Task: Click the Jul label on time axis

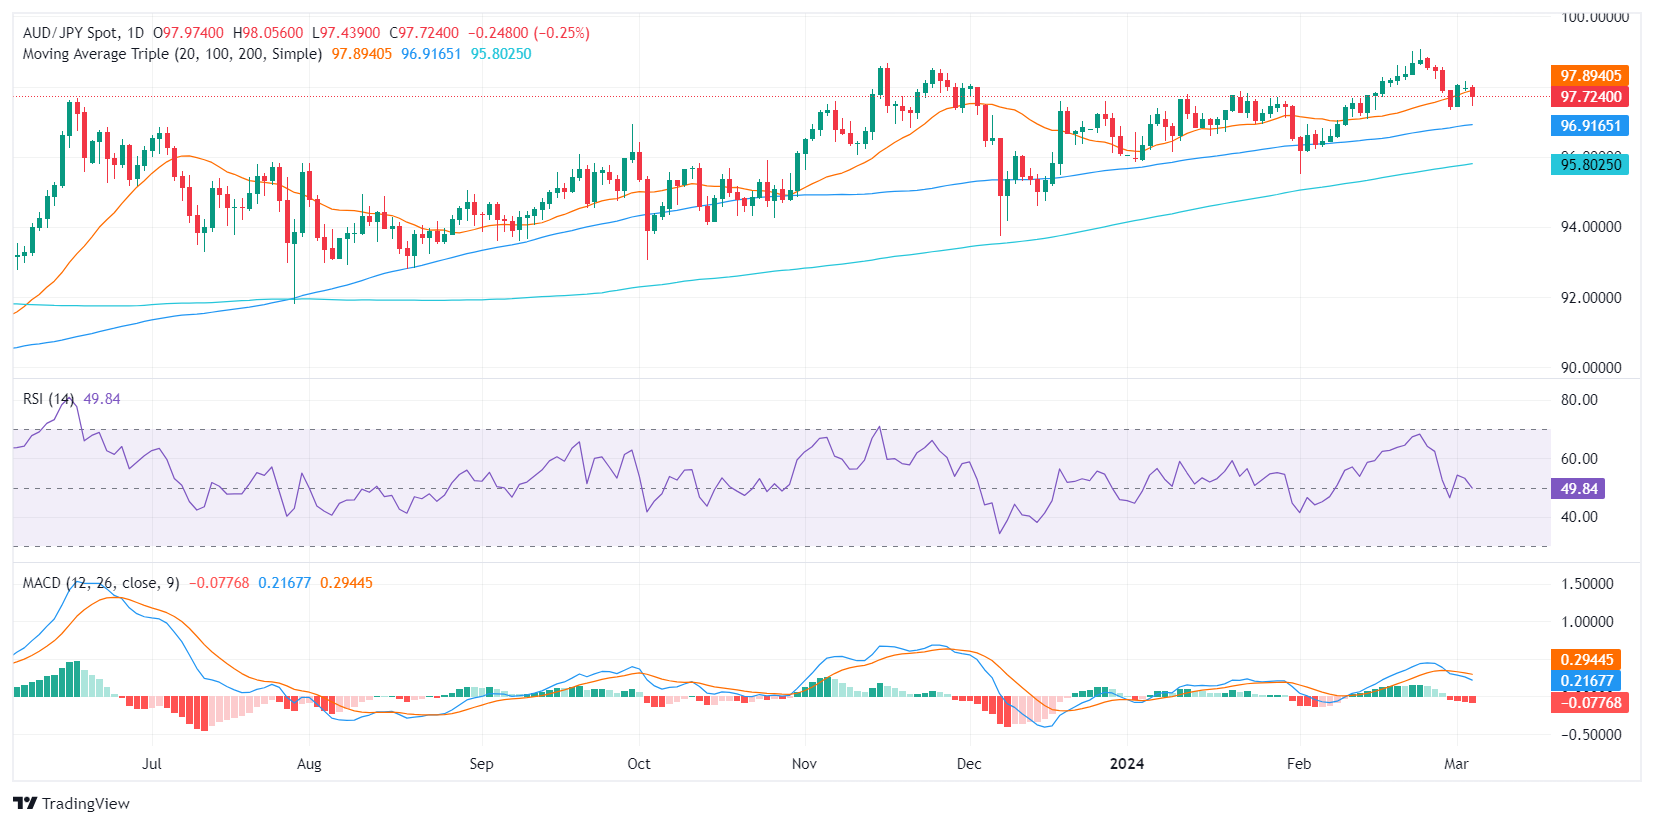Action: pyautogui.click(x=151, y=764)
